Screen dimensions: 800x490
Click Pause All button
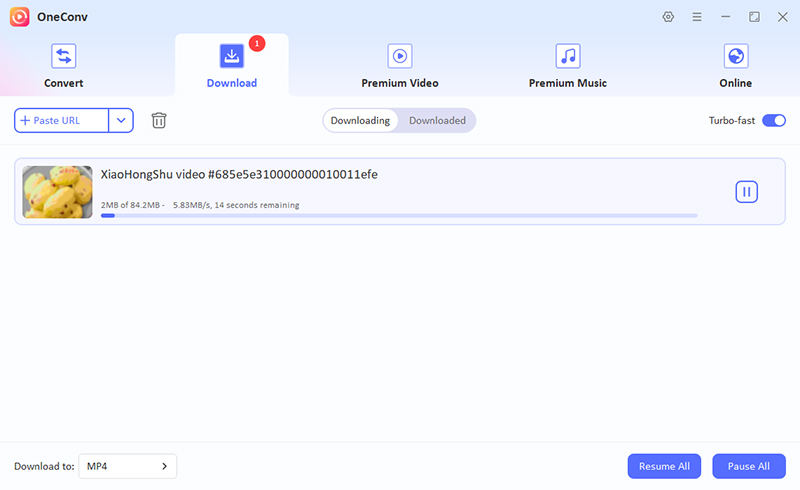click(749, 466)
